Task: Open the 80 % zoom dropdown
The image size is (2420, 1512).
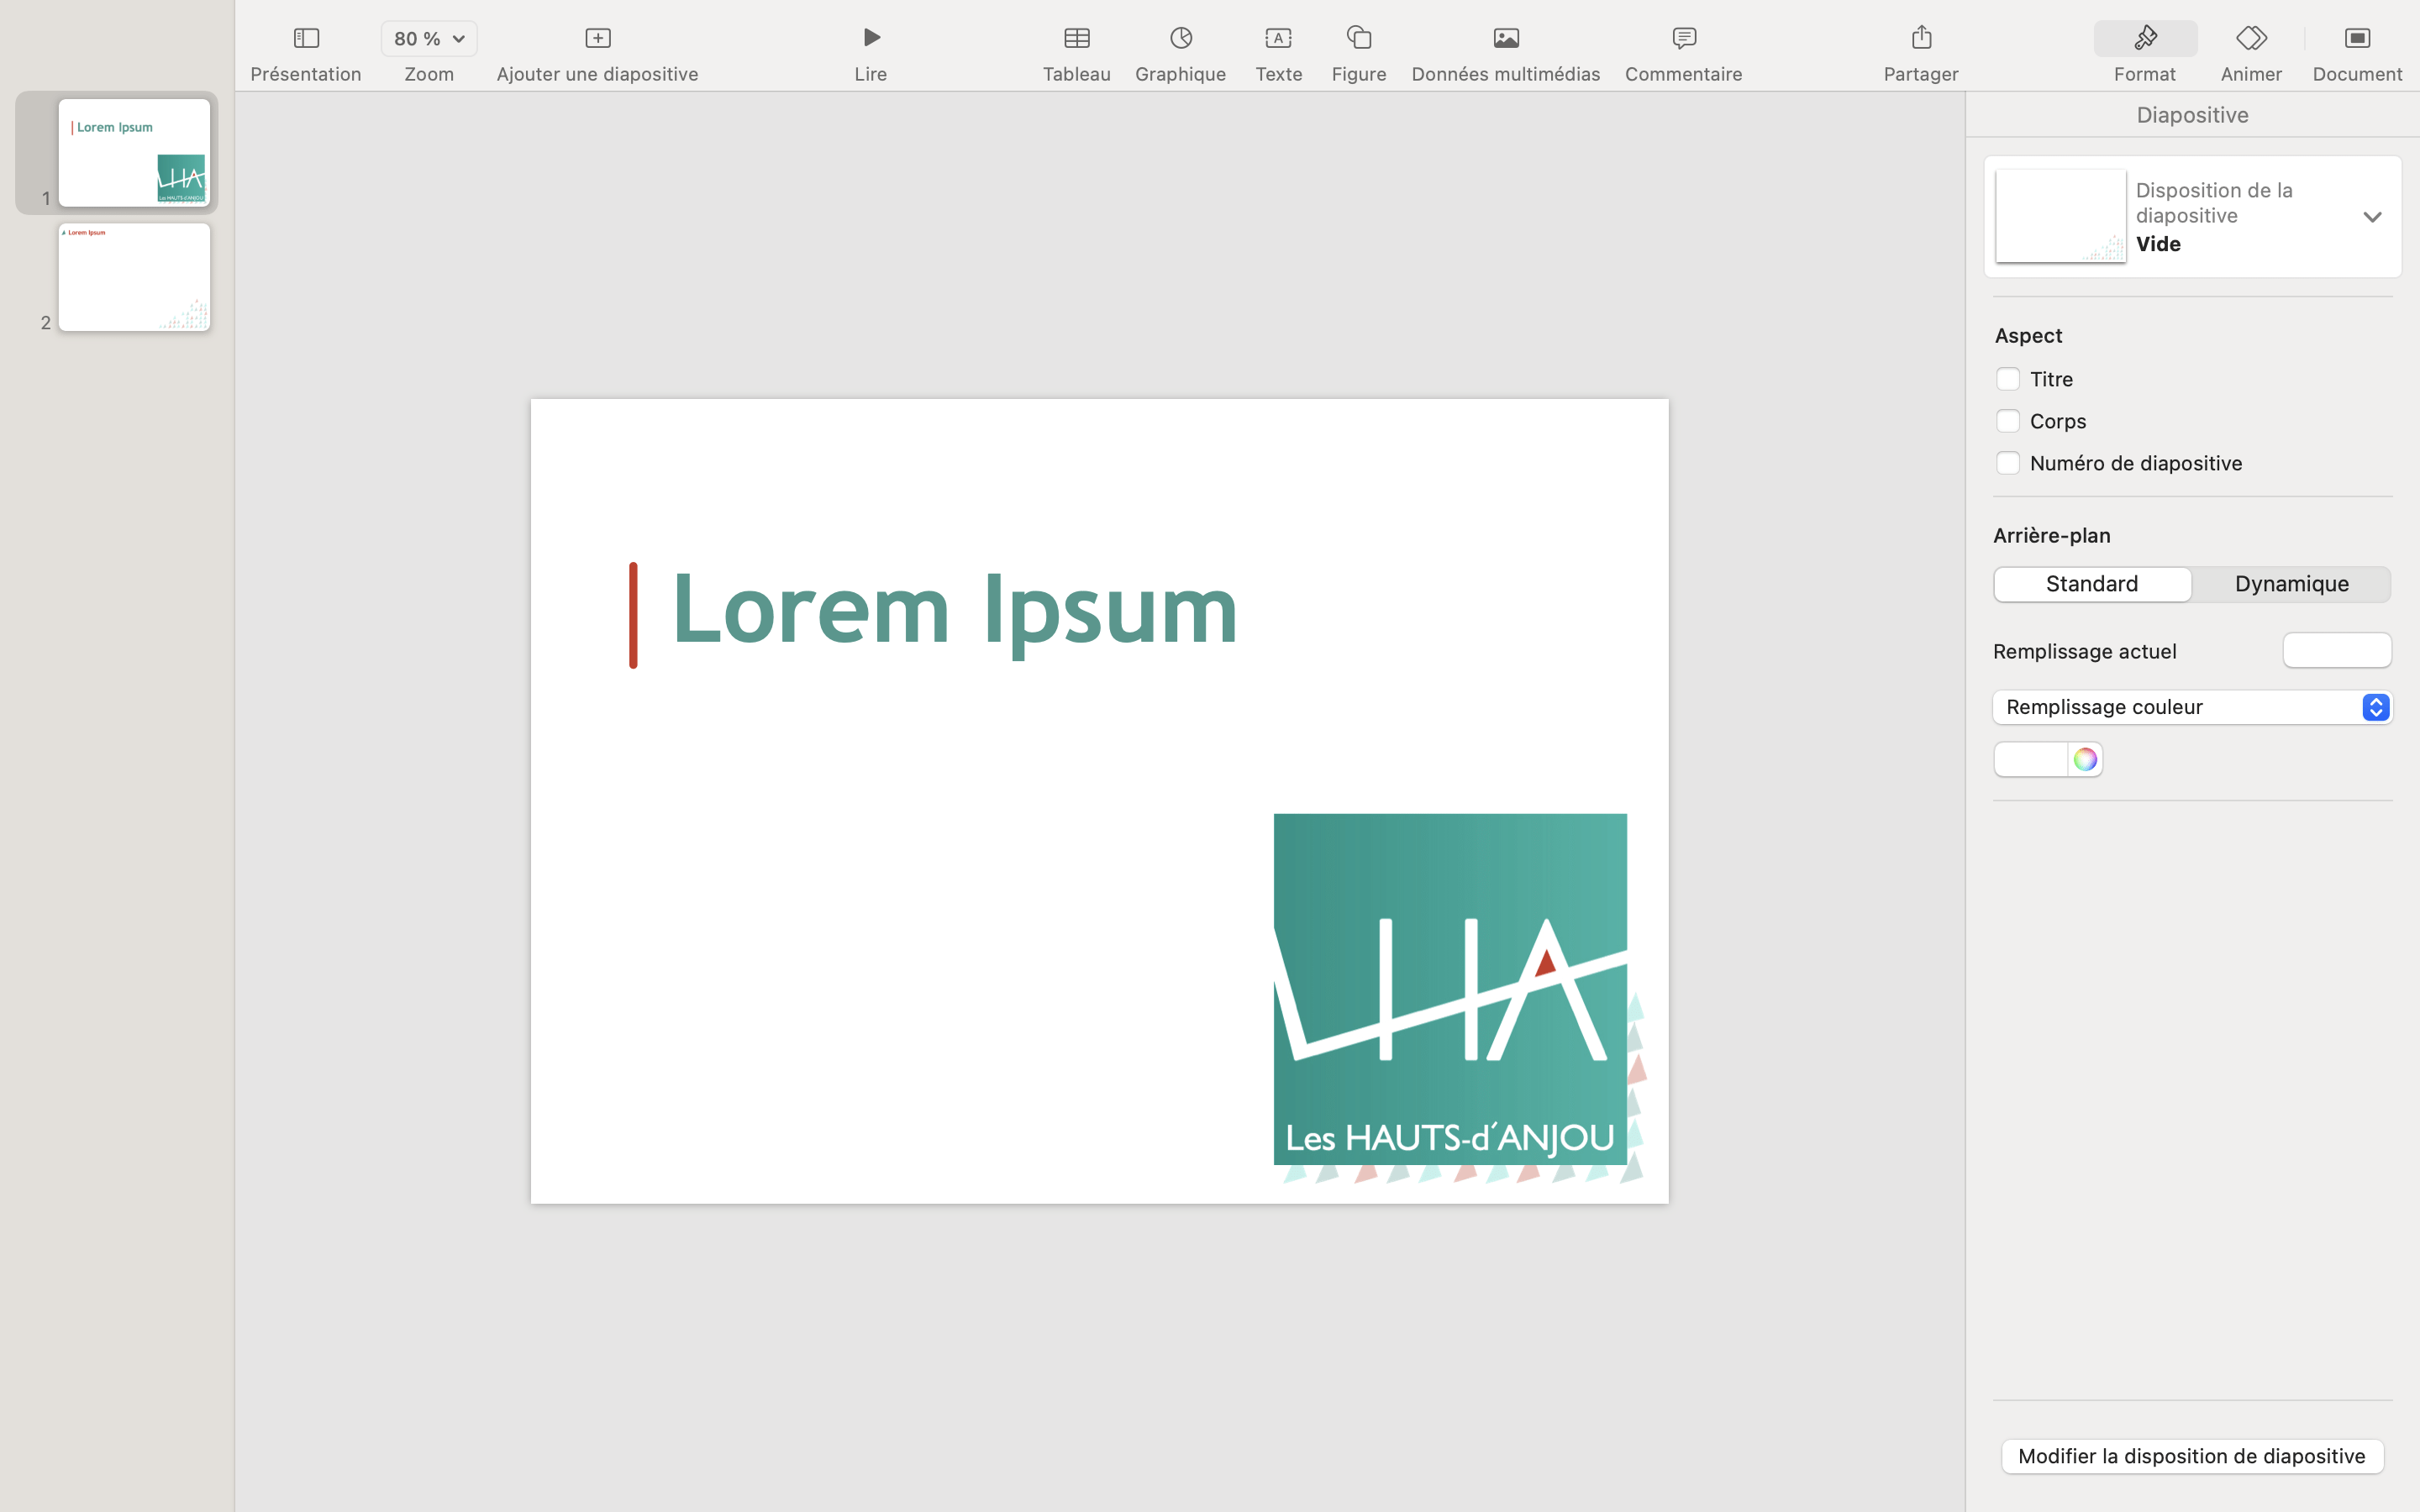Action: pos(429,38)
